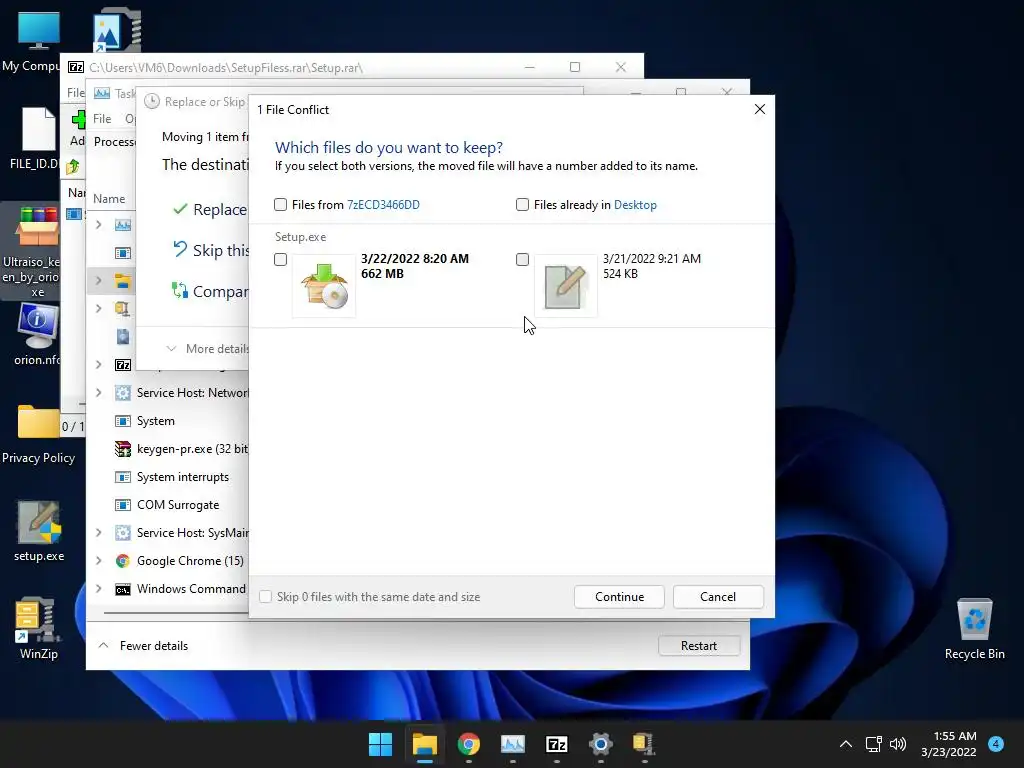
Task: Open the Windows Start menu
Action: tap(380, 744)
